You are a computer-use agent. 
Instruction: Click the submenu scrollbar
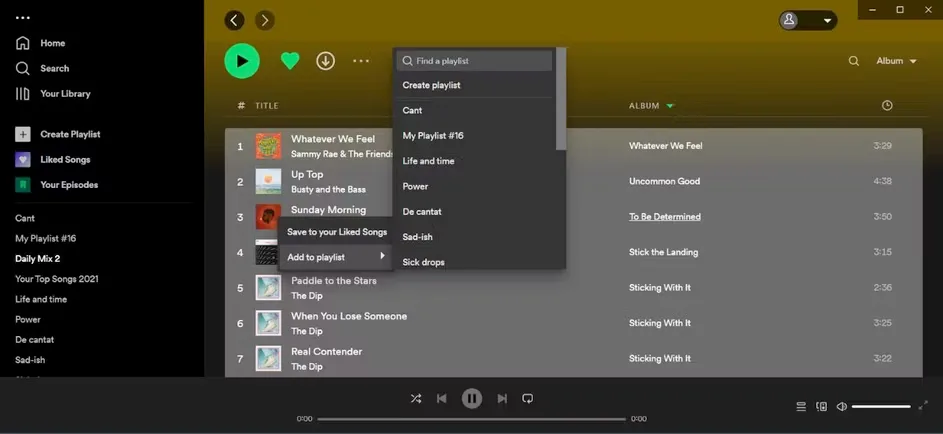pos(561,99)
